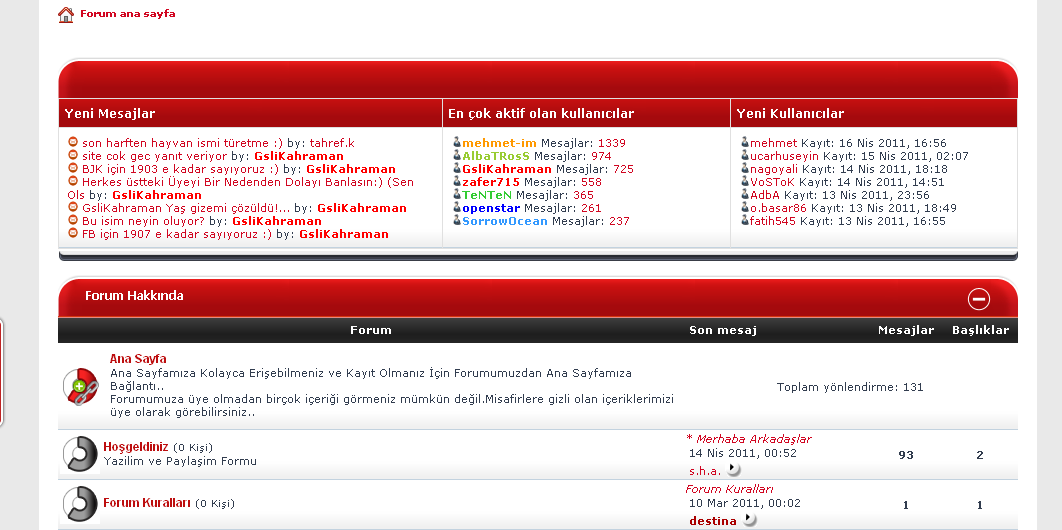Click the Yeni Mesajlar panel header
Viewport: 1062px width, 530px height.
pyautogui.click(x=250, y=113)
